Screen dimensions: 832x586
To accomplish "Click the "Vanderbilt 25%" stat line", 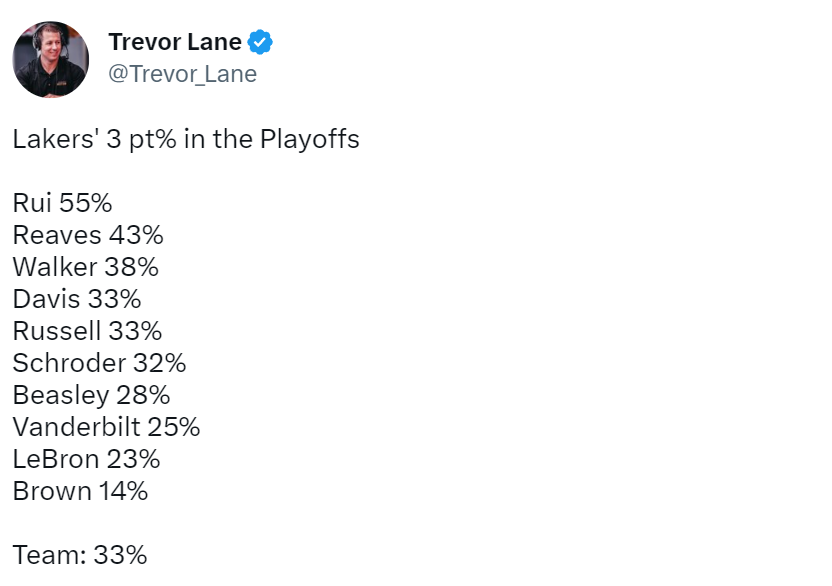I will (106, 427).
